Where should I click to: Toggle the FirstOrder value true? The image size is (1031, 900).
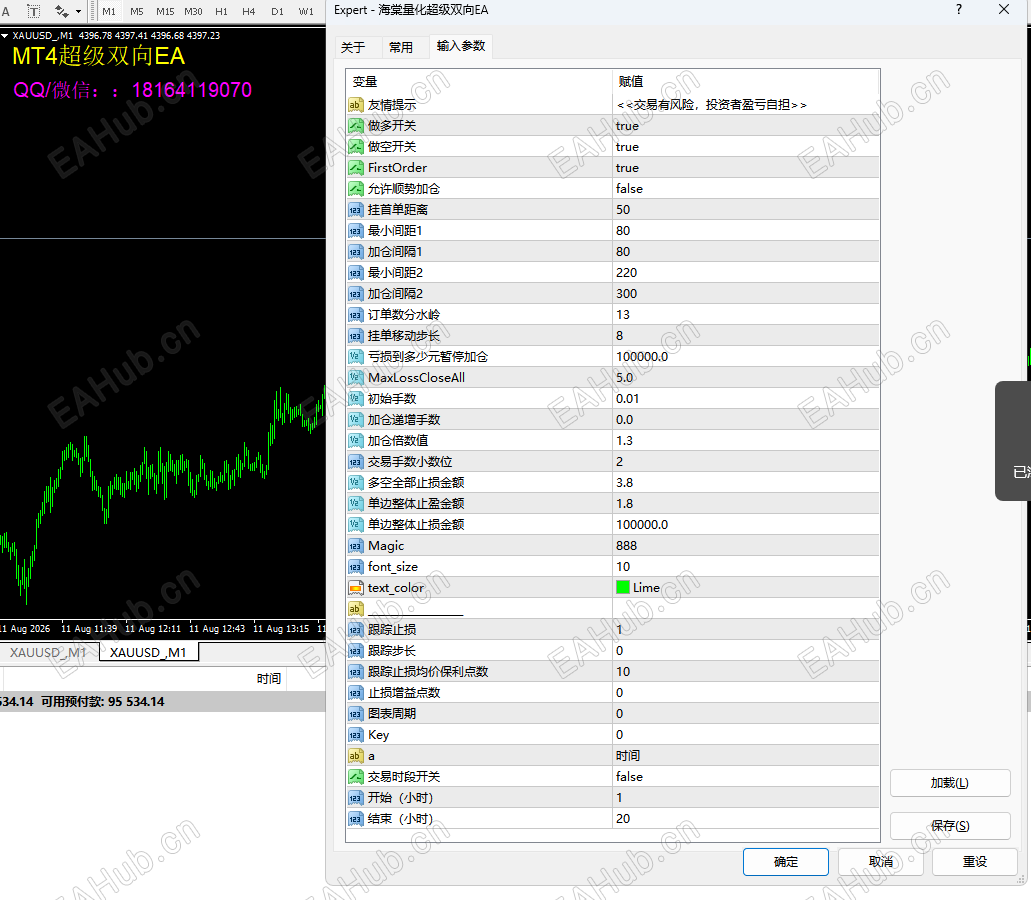(746, 168)
